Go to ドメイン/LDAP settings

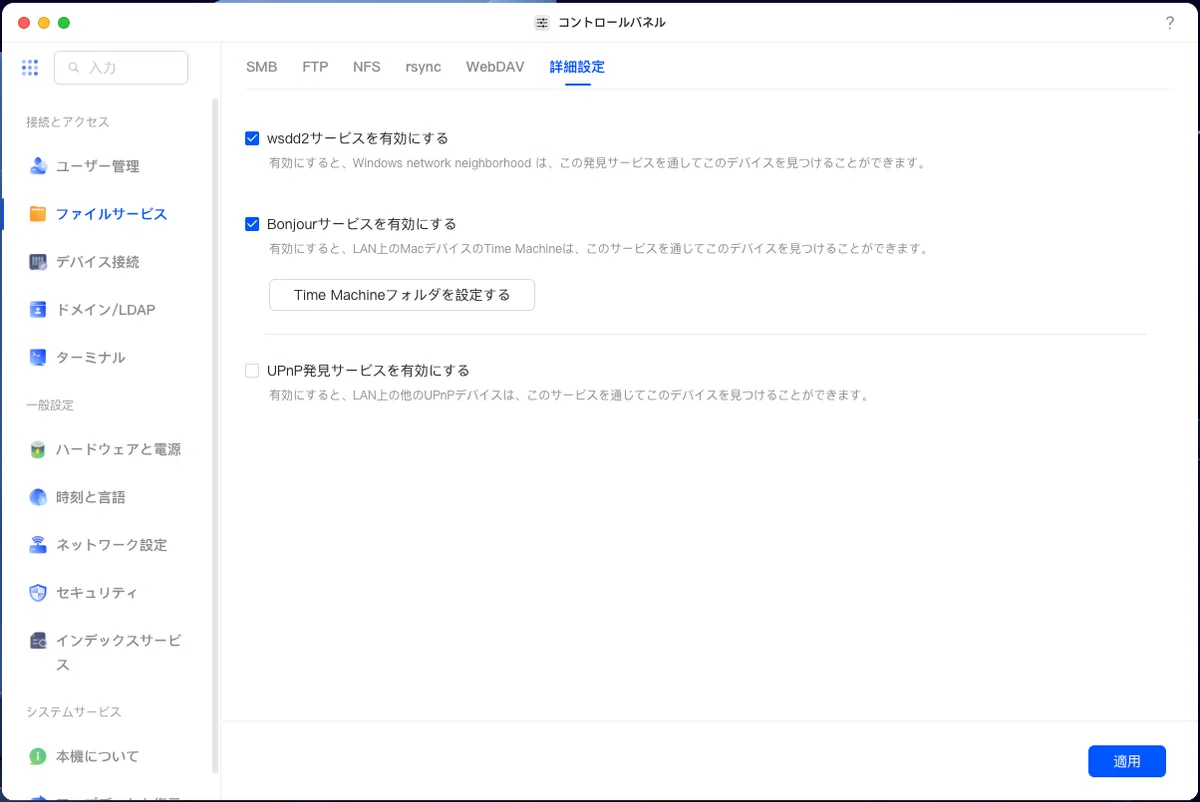[105, 310]
